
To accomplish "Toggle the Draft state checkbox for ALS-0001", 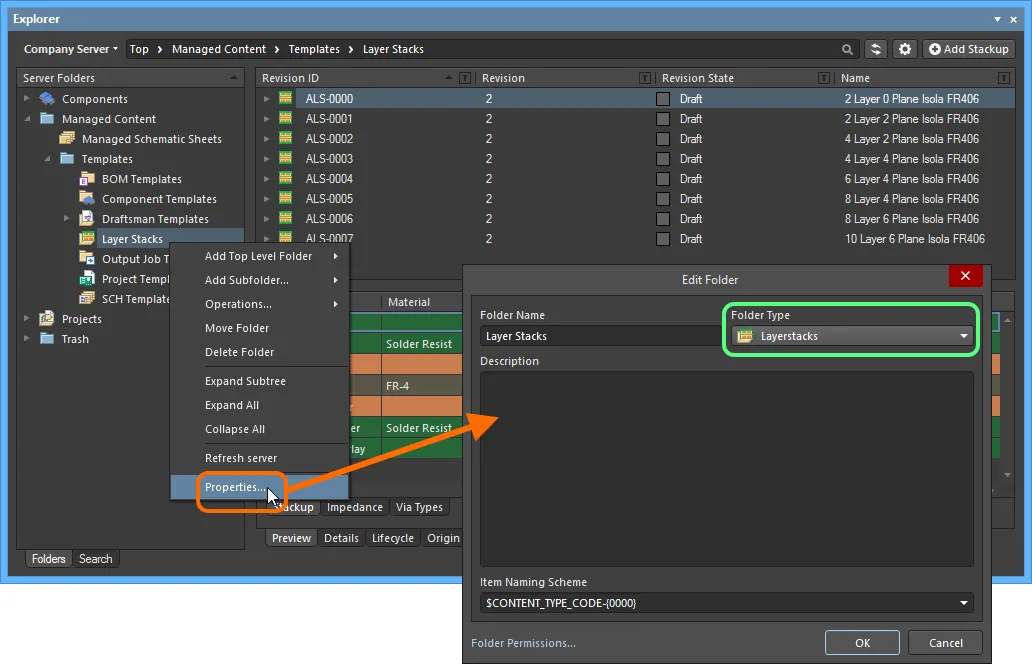I will pos(663,118).
